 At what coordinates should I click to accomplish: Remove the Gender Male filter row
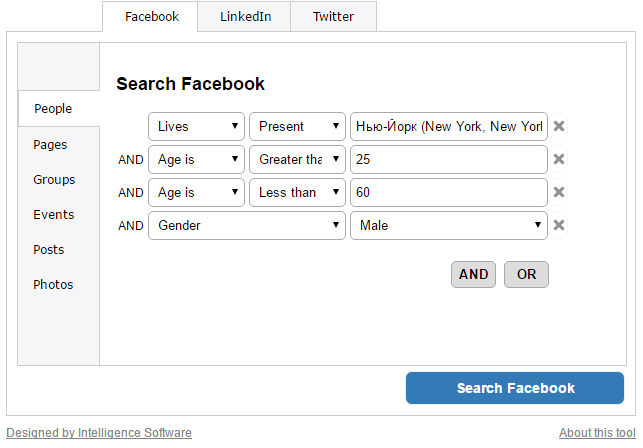coord(559,225)
